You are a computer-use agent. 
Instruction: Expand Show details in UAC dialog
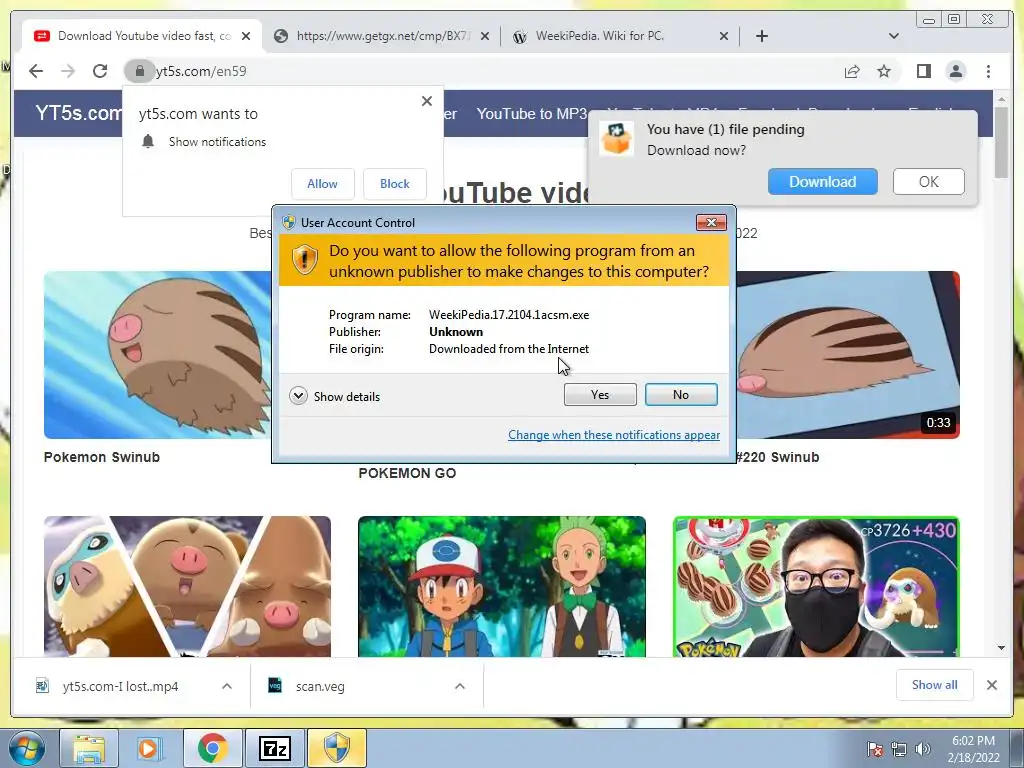[334, 396]
